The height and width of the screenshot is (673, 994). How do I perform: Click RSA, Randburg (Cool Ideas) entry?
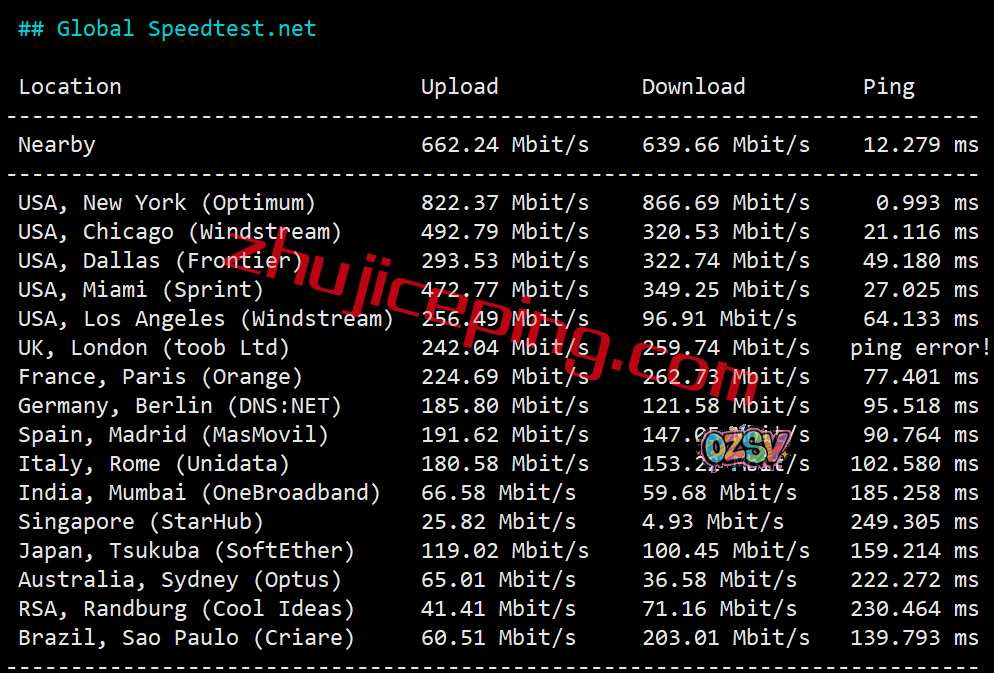186,609
